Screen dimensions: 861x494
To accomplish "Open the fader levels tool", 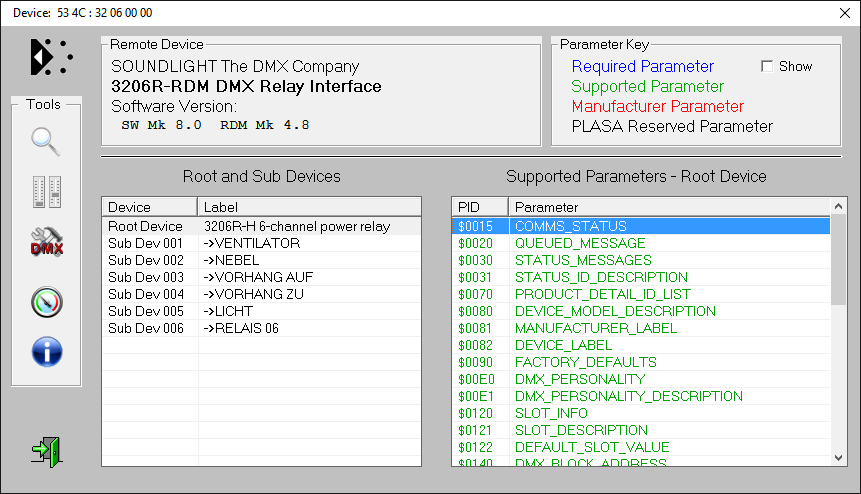I will point(46,192).
